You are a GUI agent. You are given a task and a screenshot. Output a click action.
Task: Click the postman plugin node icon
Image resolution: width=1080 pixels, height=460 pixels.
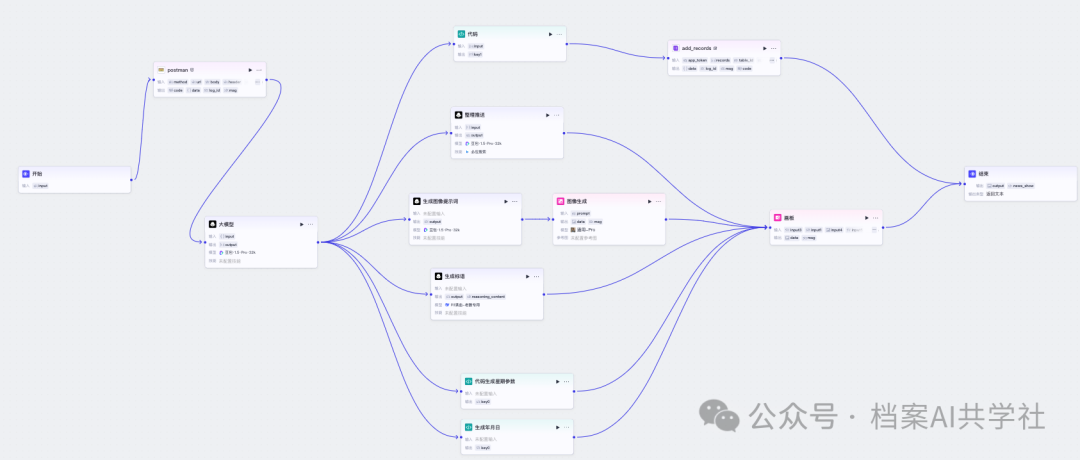pyautogui.click(x=160, y=70)
